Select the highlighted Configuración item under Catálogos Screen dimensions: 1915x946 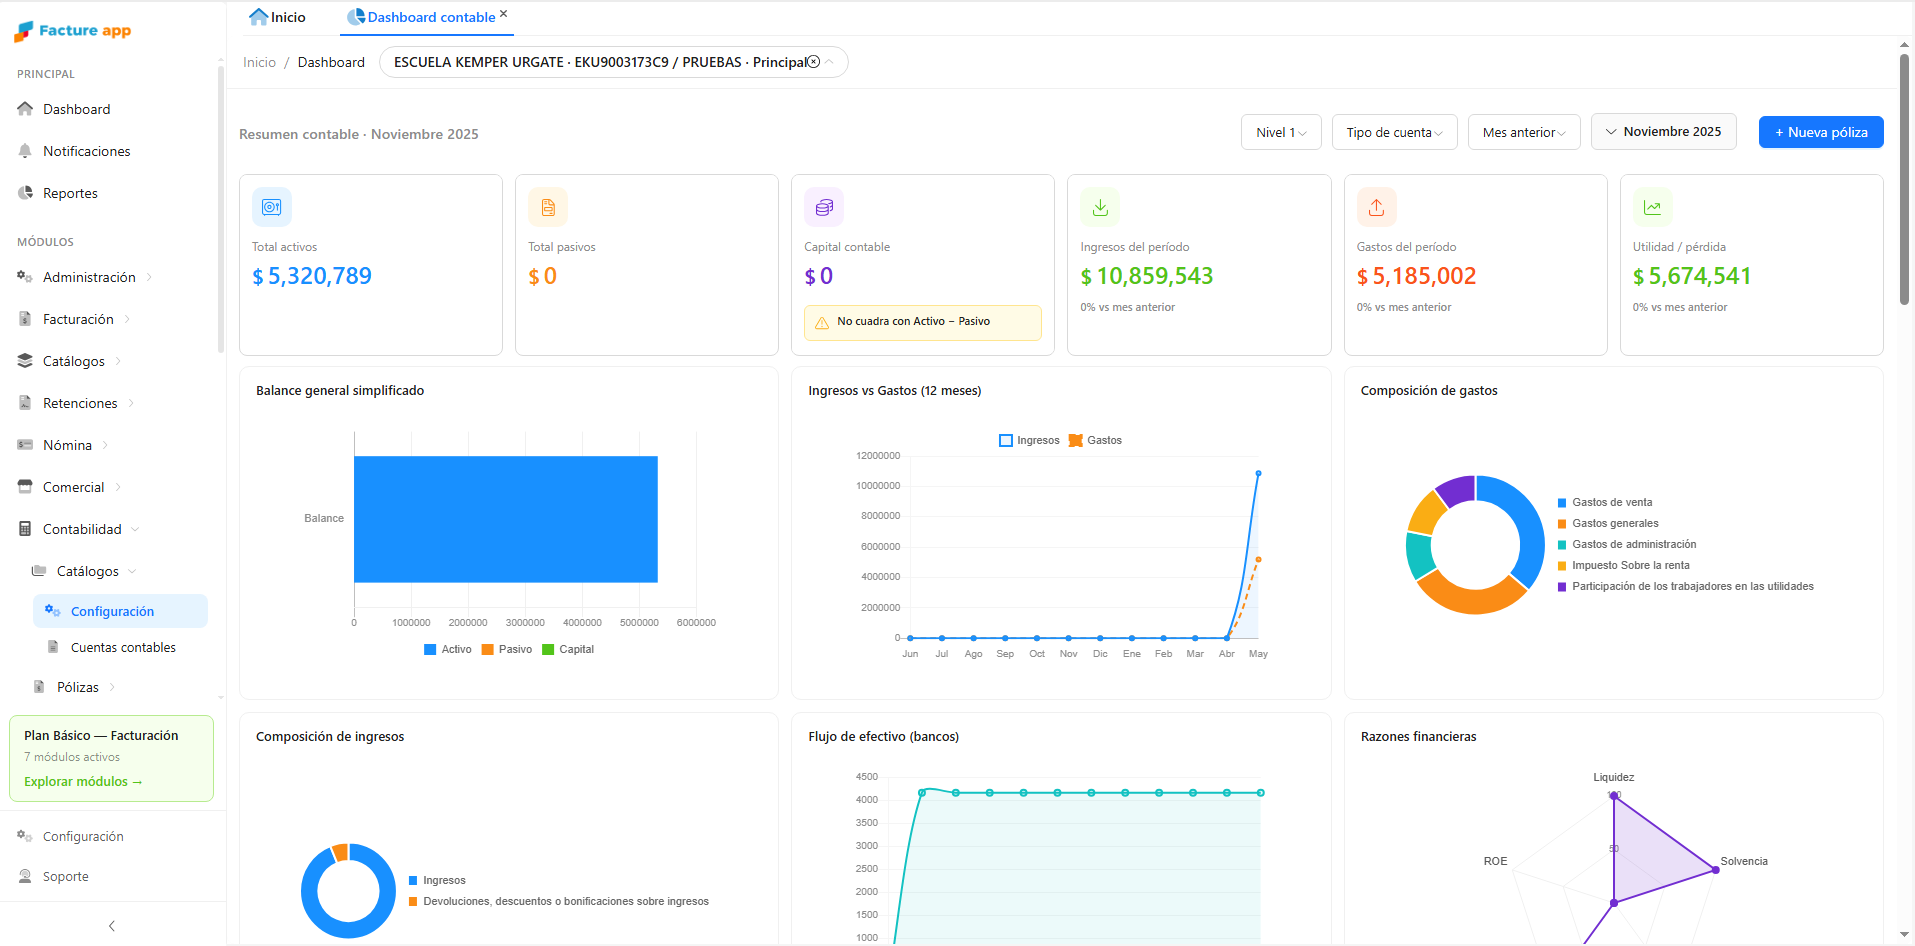tap(120, 611)
